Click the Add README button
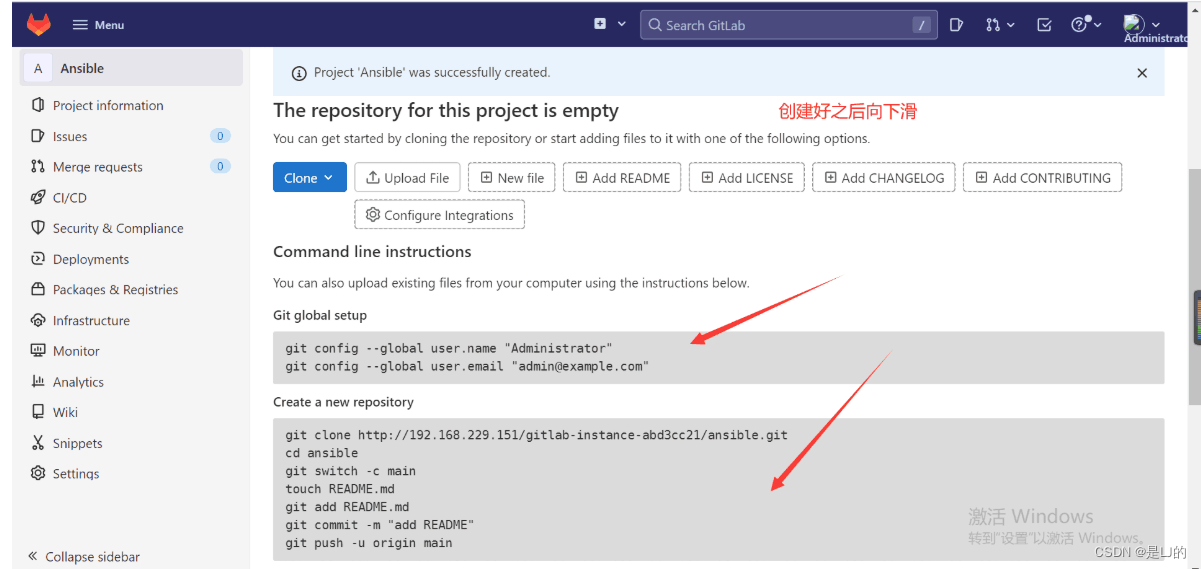 [622, 178]
